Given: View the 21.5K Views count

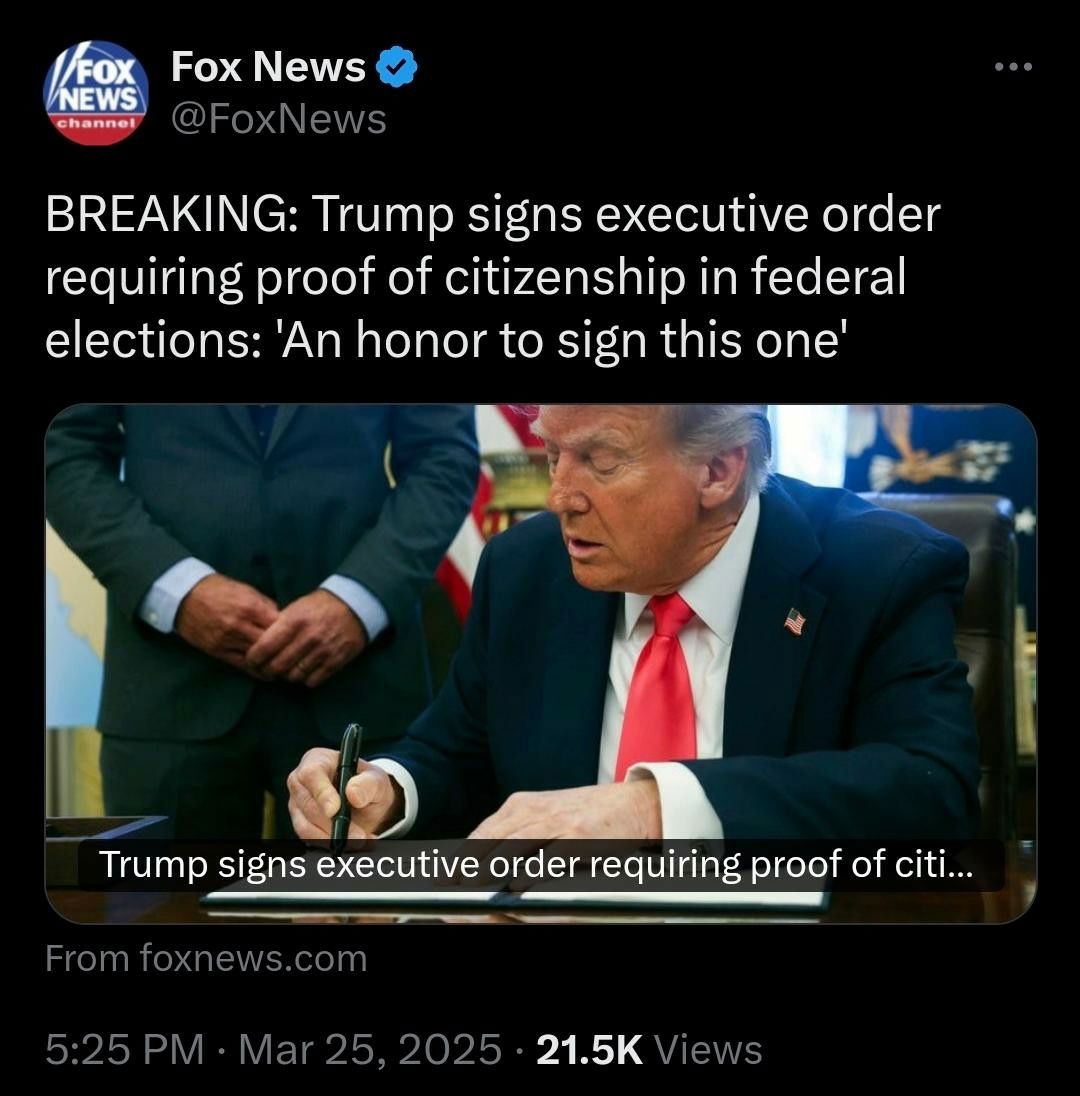Looking at the screenshot, I should (649, 1050).
